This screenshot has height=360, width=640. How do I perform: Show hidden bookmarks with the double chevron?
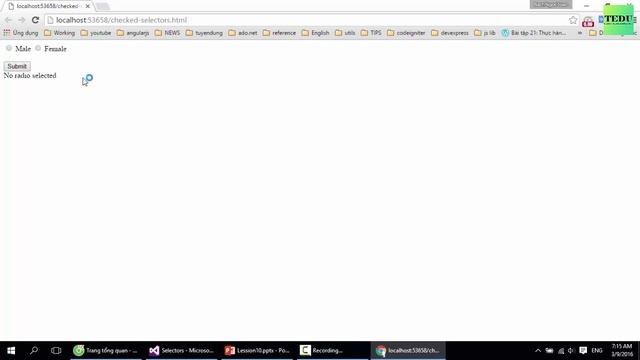point(580,33)
